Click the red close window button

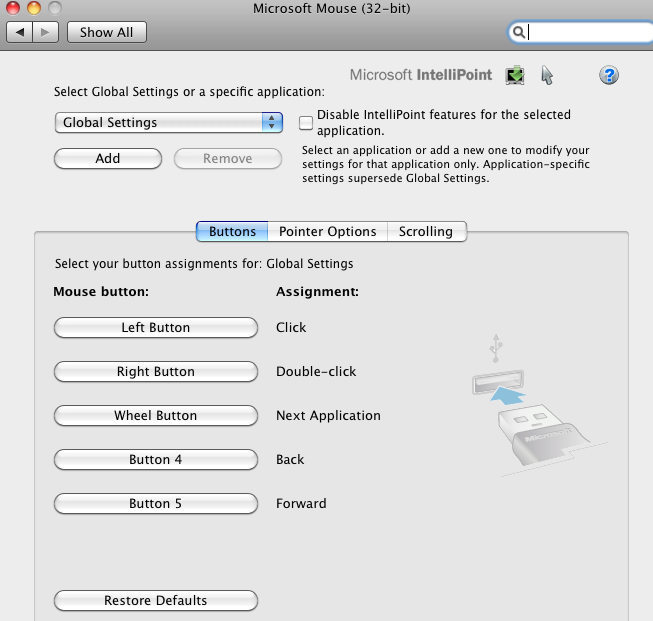[x=13, y=8]
